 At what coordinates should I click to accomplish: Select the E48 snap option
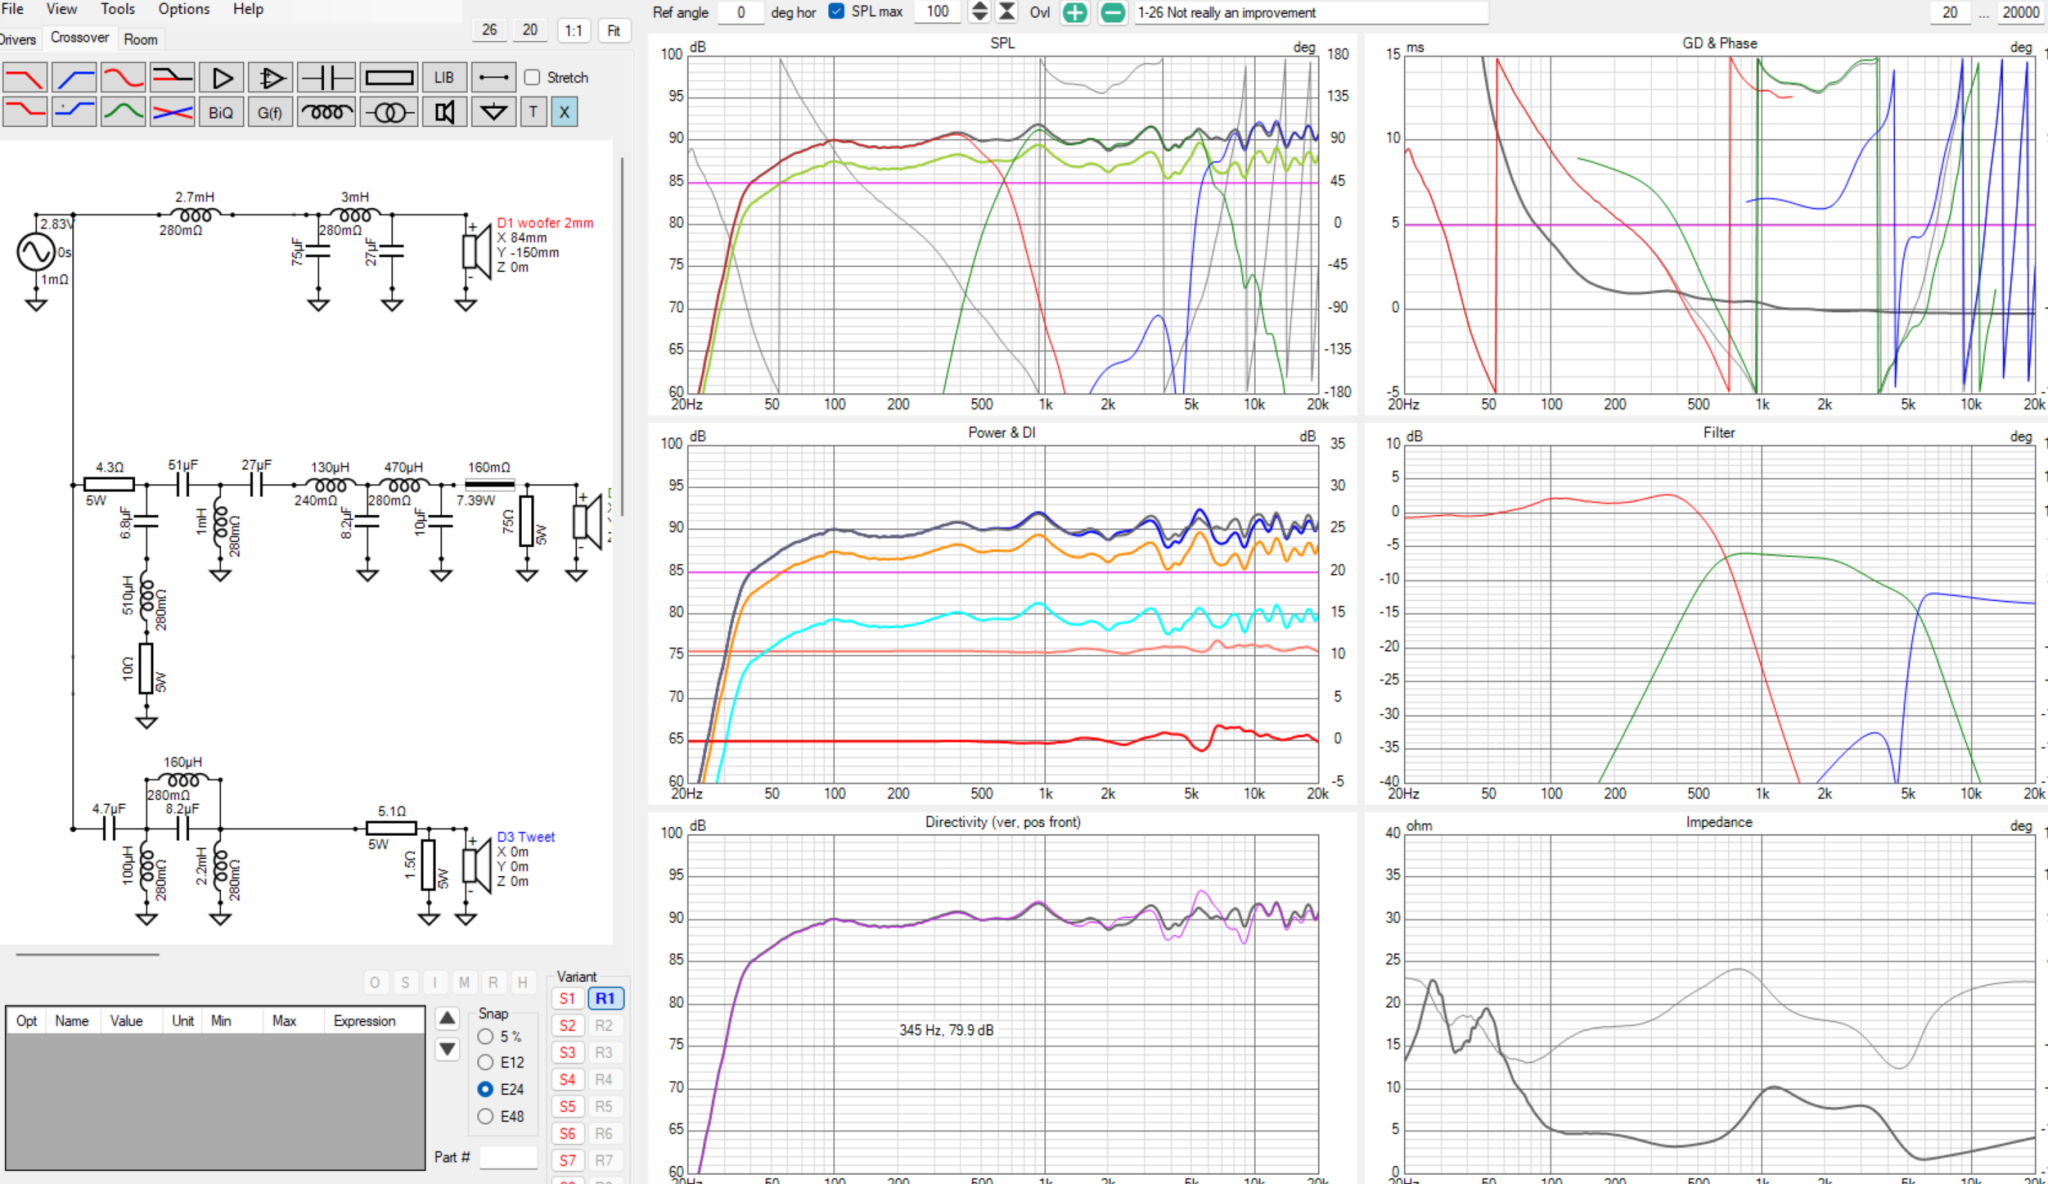(486, 1116)
